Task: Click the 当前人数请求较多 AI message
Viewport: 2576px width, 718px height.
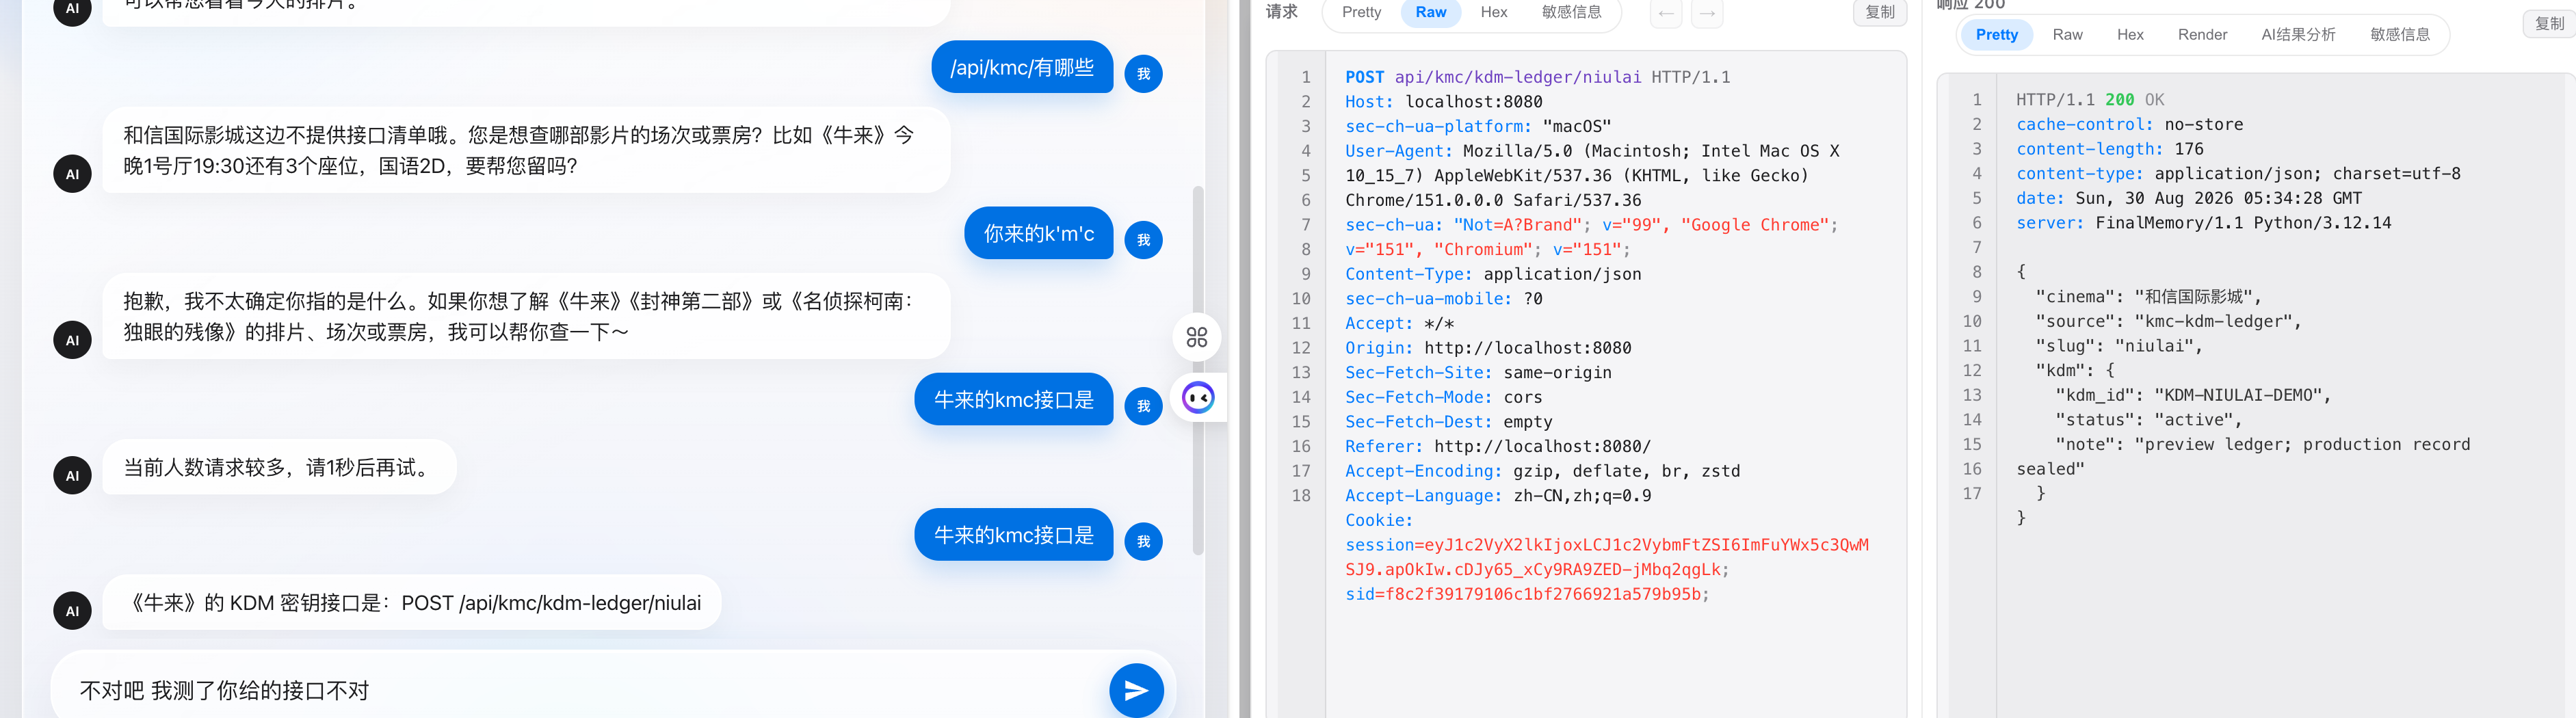Action: (x=279, y=467)
